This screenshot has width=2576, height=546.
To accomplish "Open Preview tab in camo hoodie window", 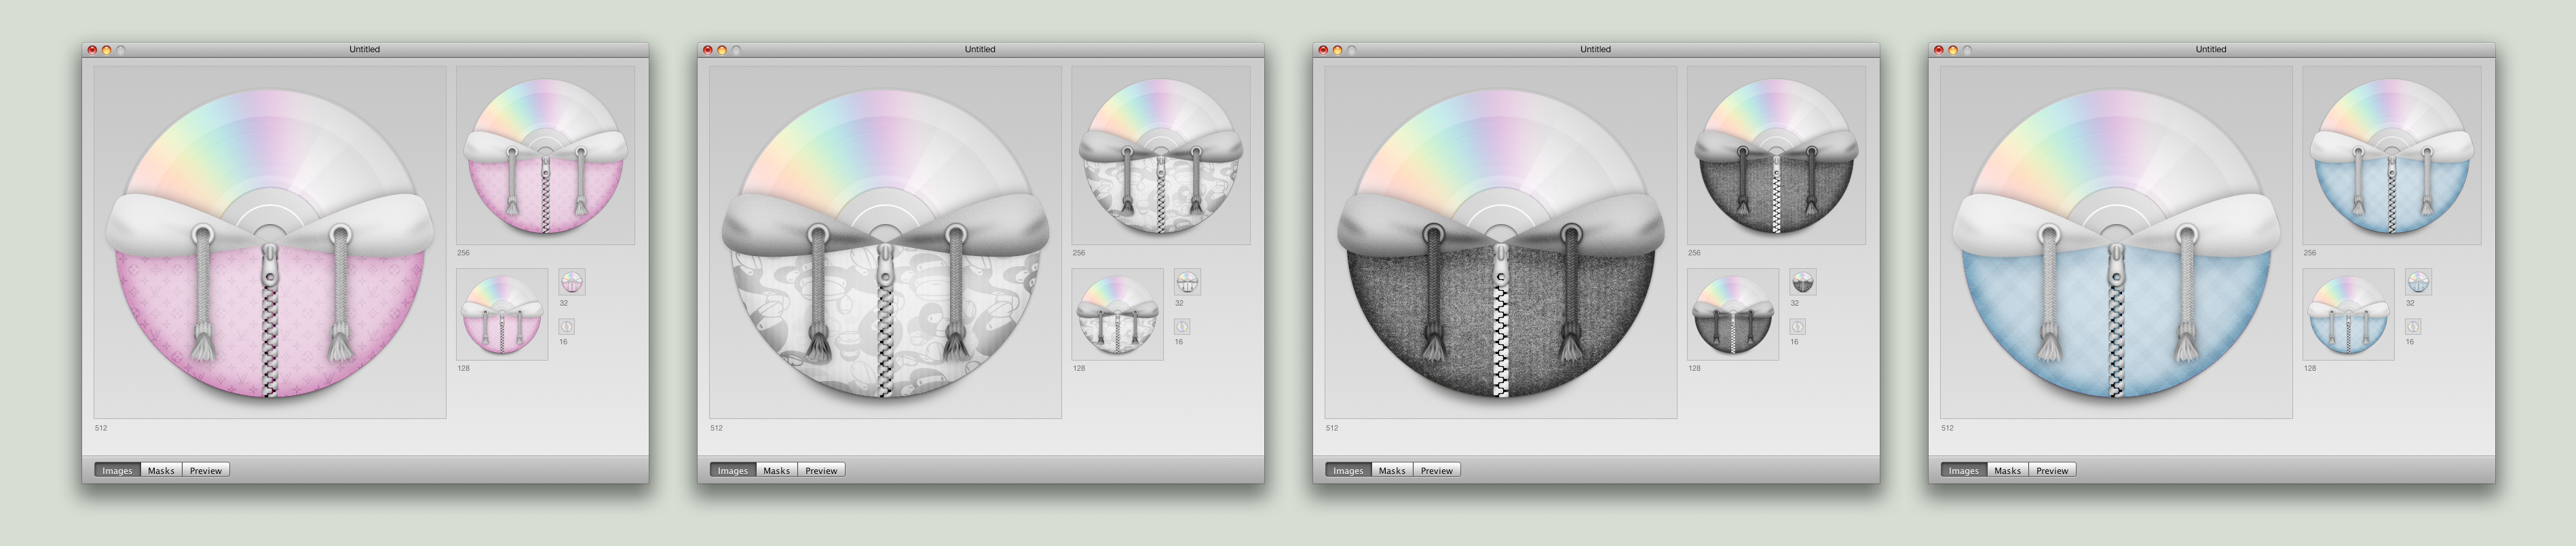I will pyautogui.click(x=822, y=470).
